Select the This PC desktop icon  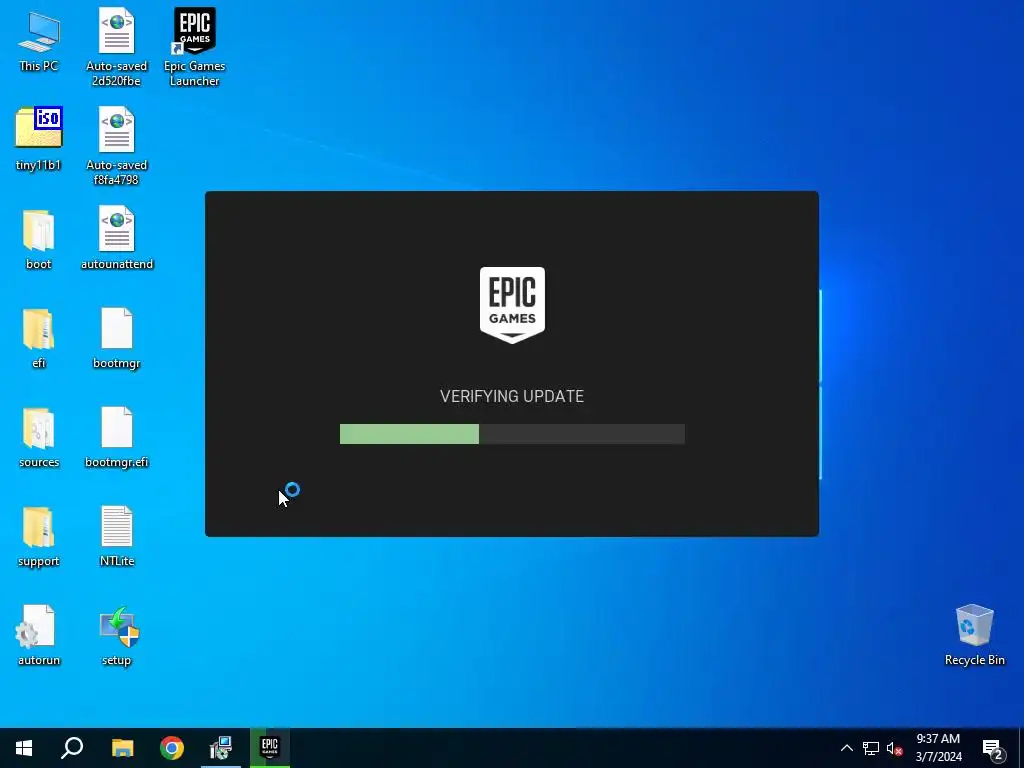tap(39, 40)
